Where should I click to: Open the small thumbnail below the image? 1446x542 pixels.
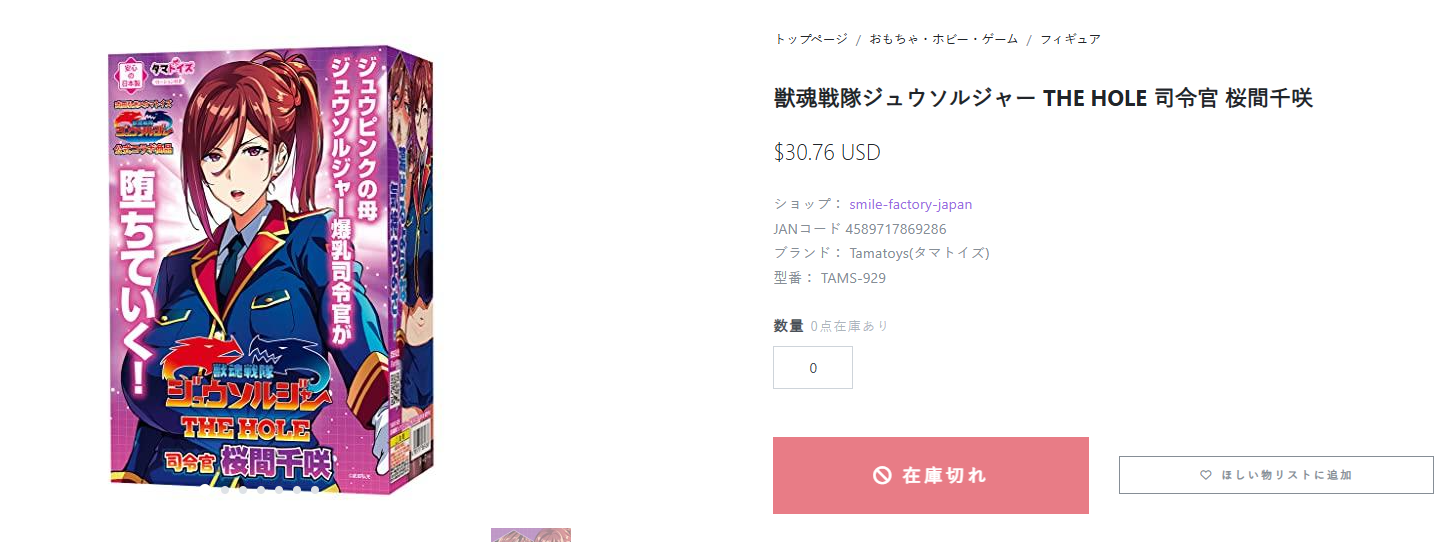click(531, 535)
